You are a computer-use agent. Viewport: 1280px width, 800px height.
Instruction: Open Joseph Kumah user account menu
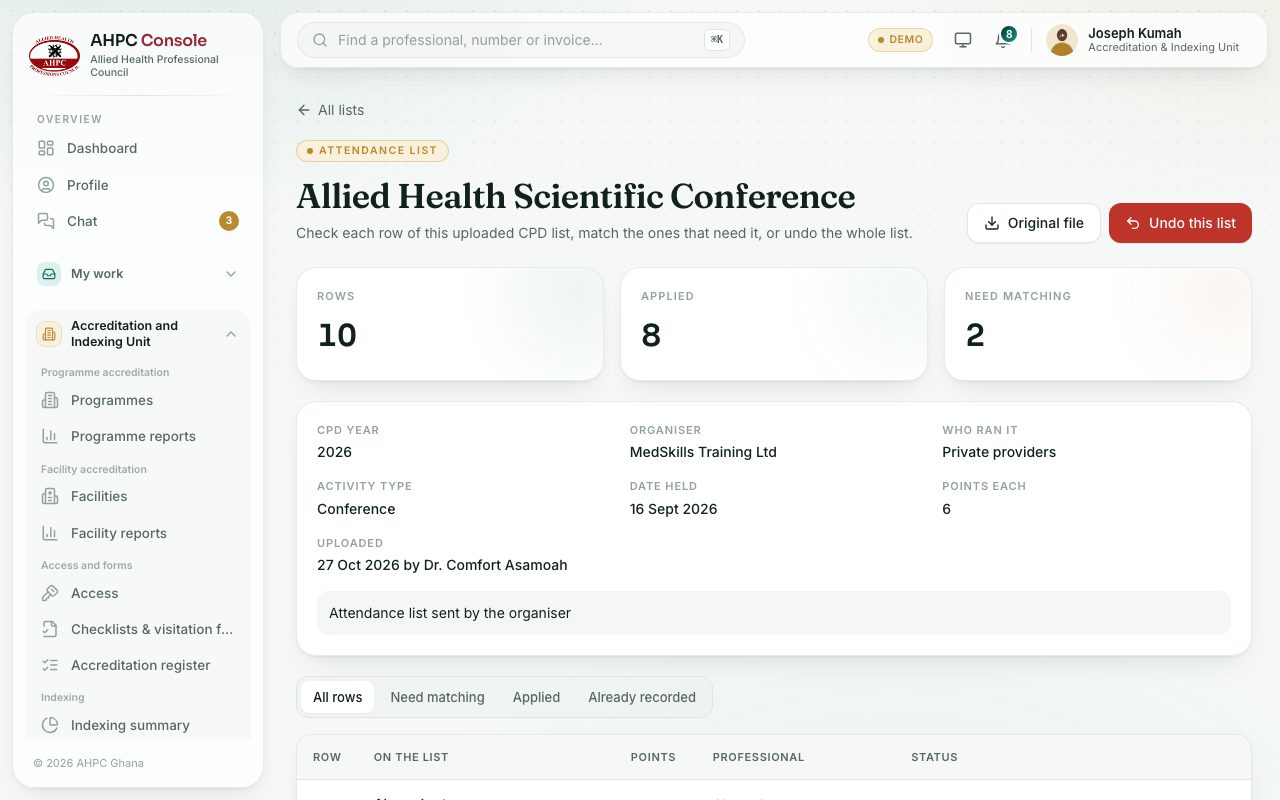tap(1144, 40)
